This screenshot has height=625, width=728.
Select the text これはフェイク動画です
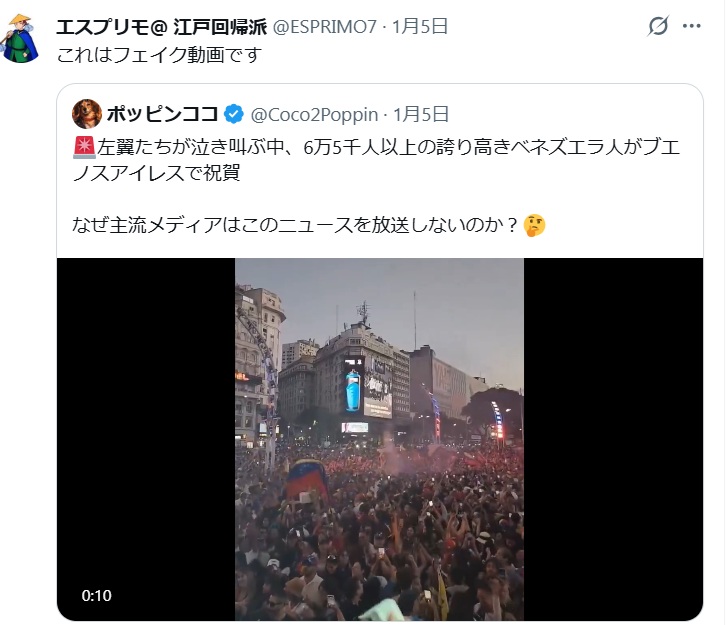tap(159, 55)
